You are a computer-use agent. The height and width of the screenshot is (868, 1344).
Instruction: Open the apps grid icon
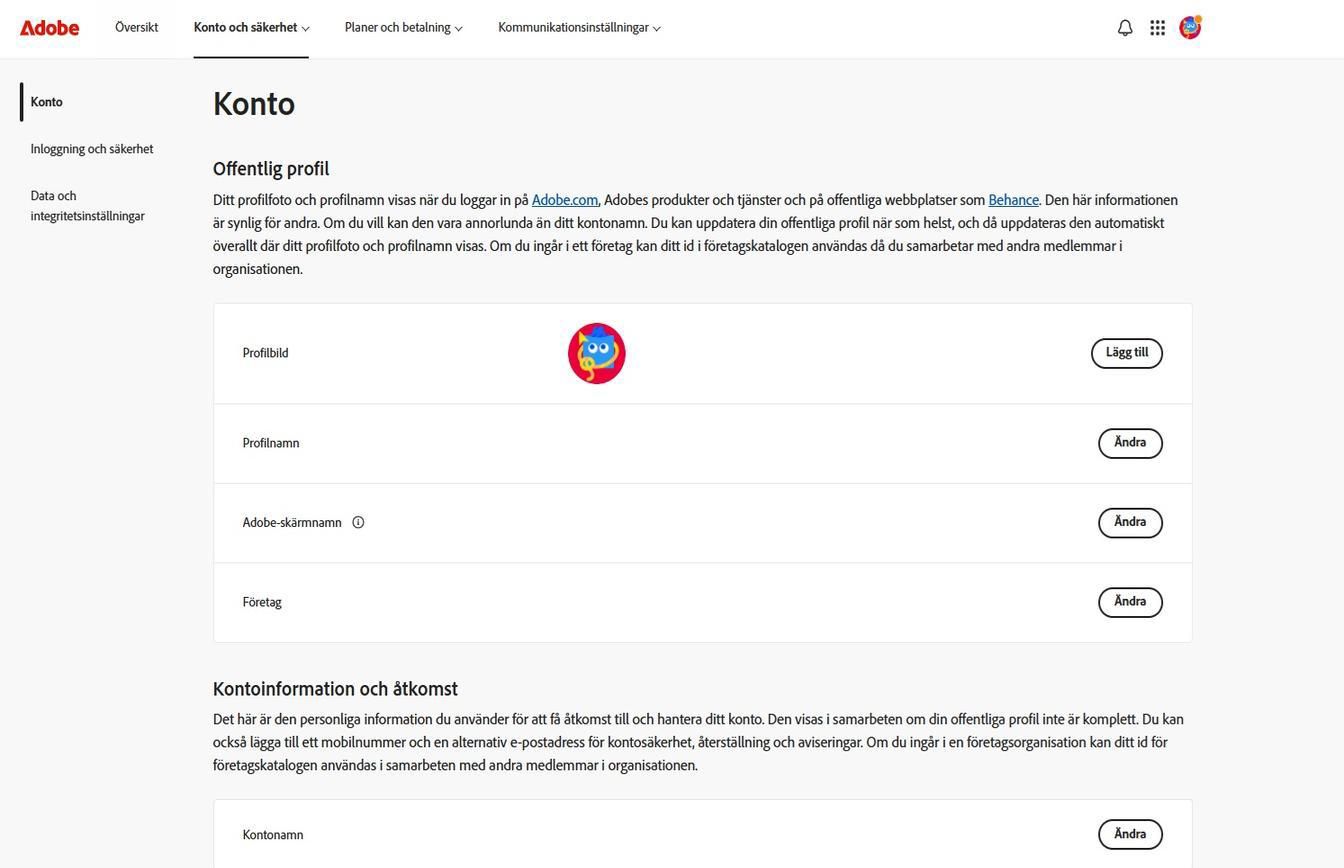pyautogui.click(x=1157, y=28)
